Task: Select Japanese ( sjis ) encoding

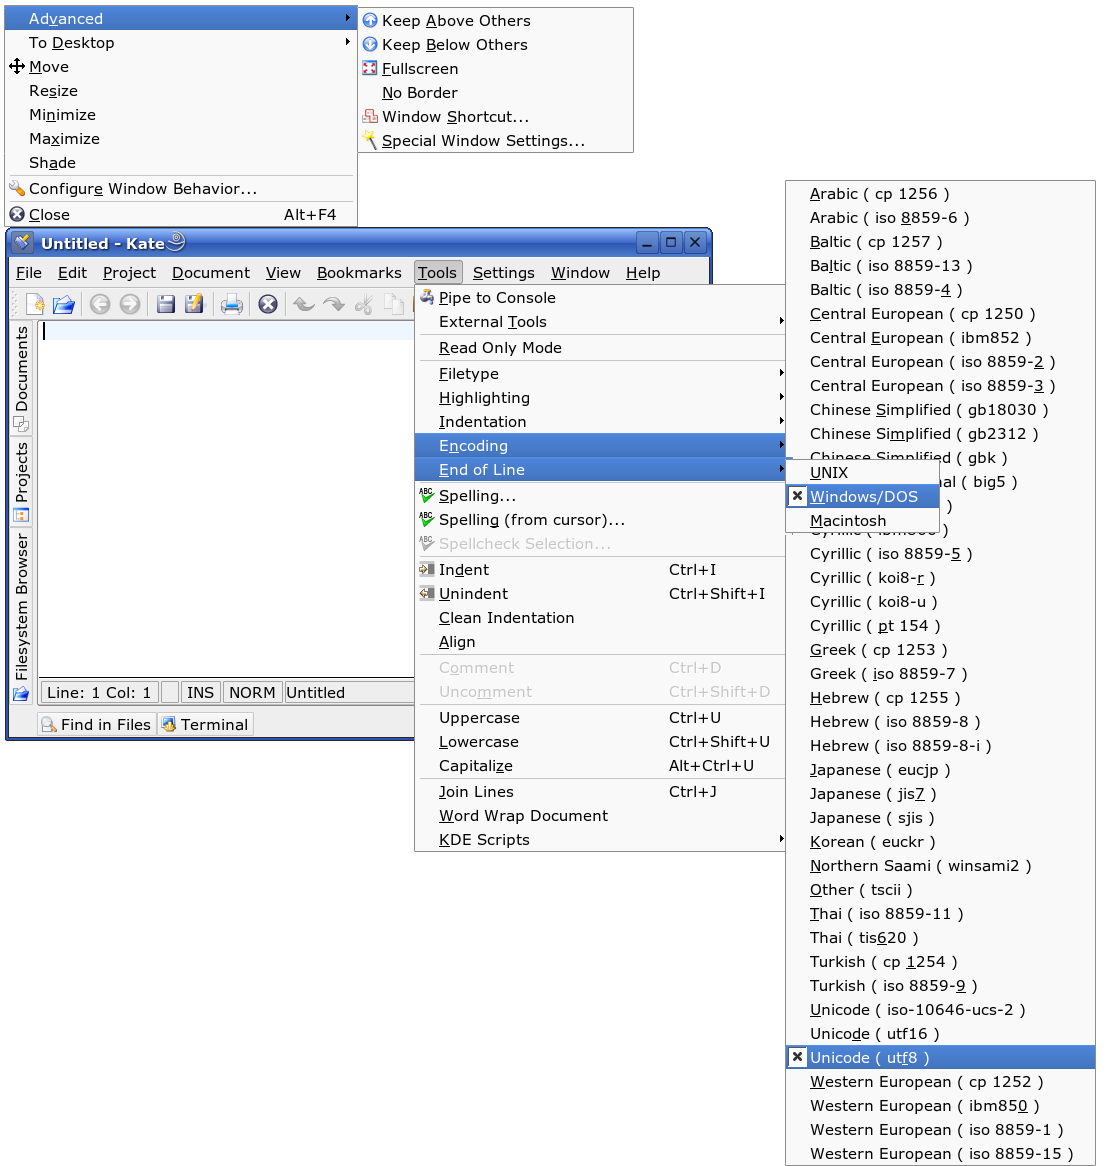Action: pos(940,818)
